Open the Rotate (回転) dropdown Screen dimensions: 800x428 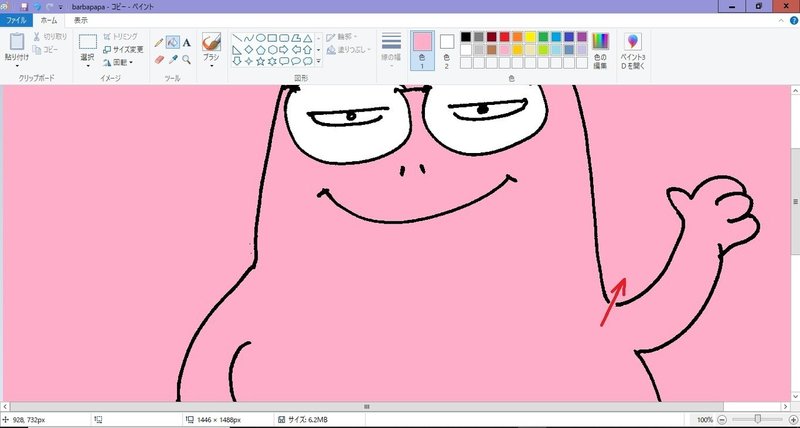(118, 62)
